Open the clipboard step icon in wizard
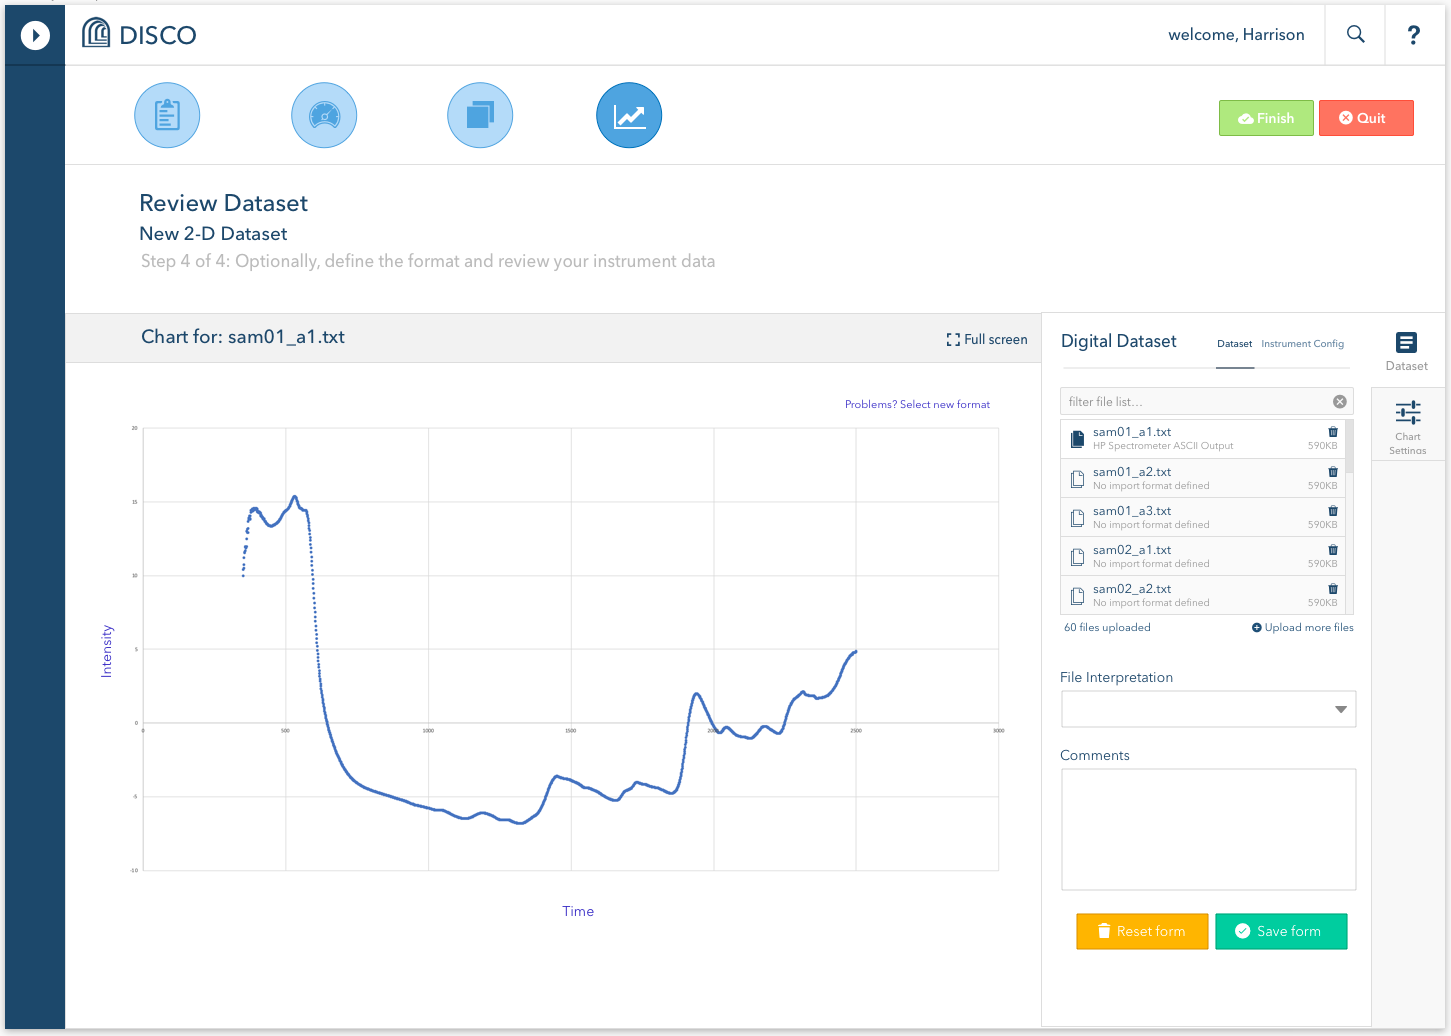This screenshot has height=1036, width=1451. pyautogui.click(x=166, y=115)
